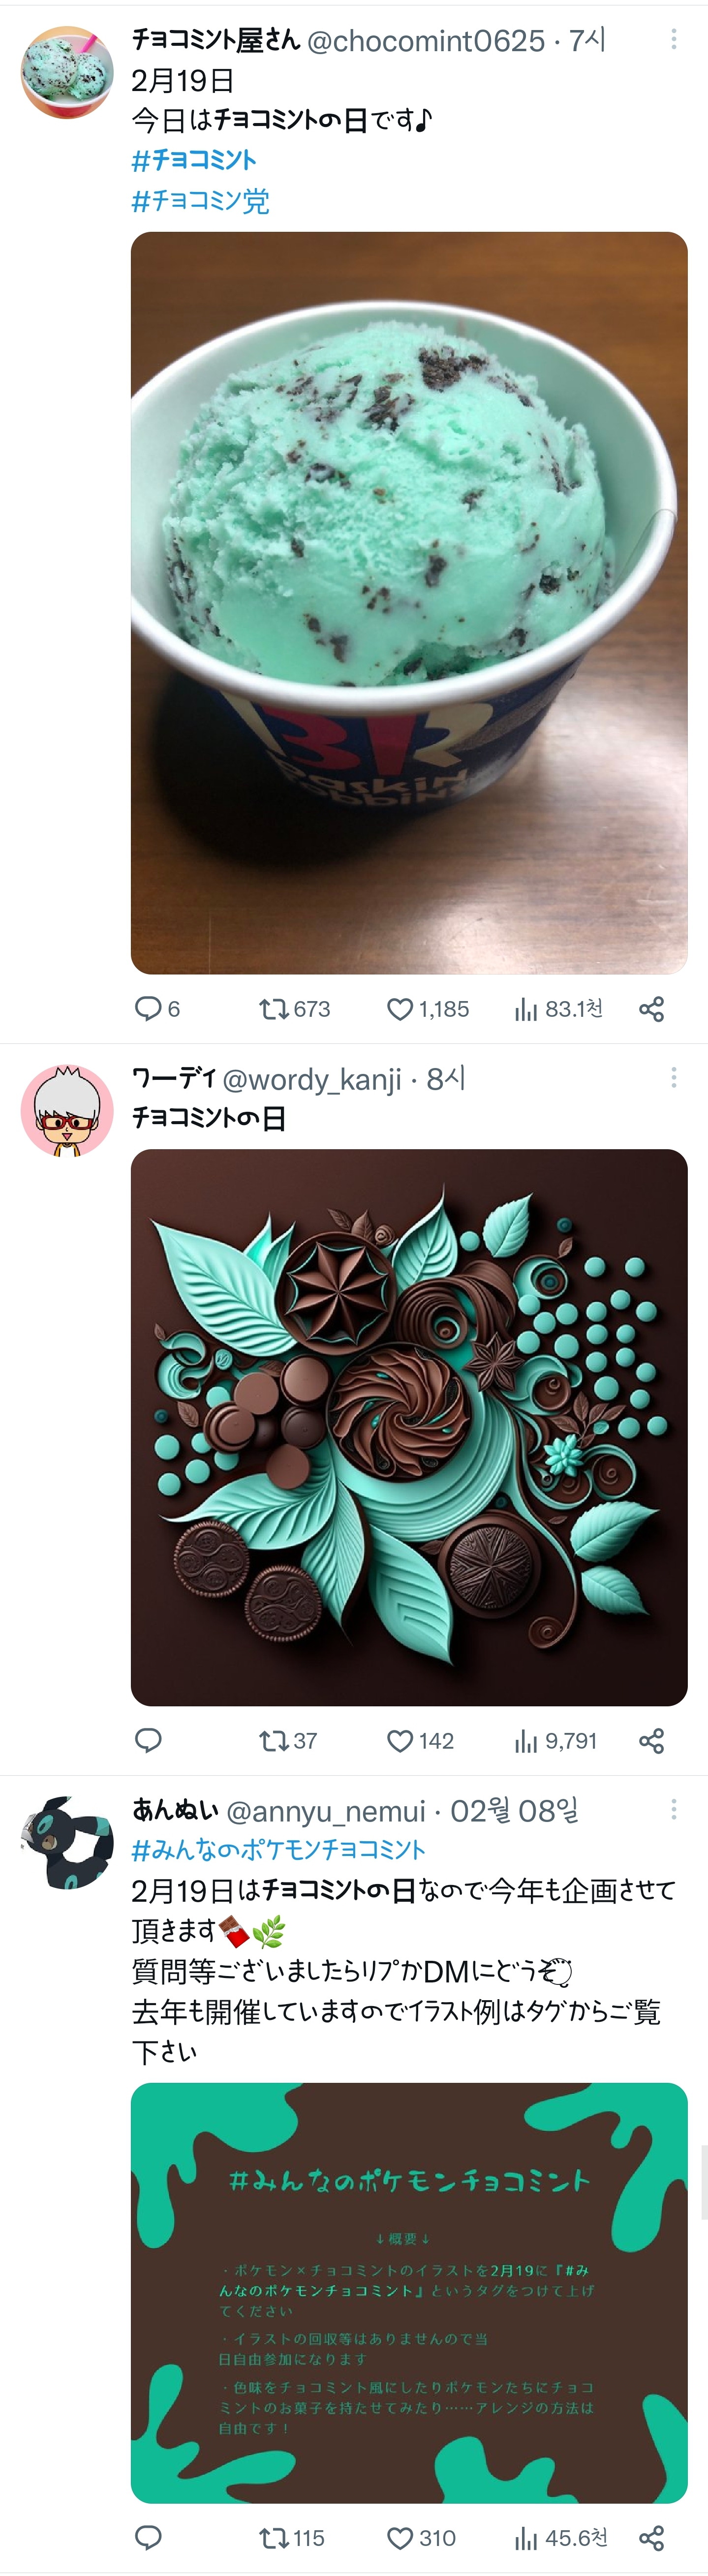
Task: Open the mint ice cream cup photo
Action: point(409,602)
